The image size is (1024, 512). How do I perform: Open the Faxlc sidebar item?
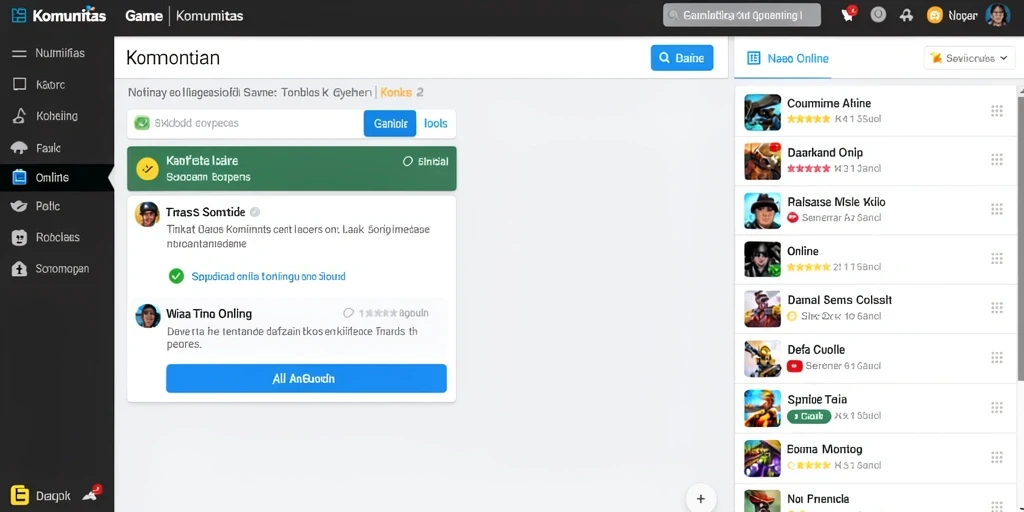[x=57, y=148]
